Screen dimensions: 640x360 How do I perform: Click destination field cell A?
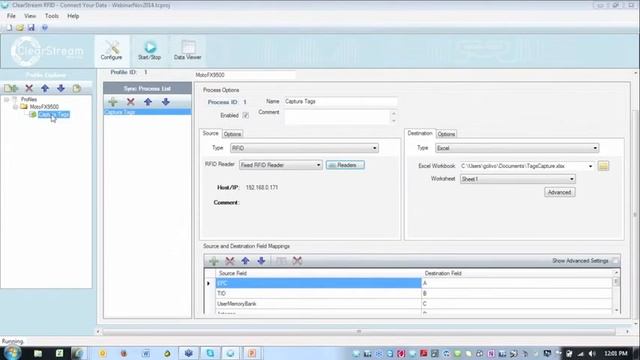pyautogui.click(x=516, y=283)
